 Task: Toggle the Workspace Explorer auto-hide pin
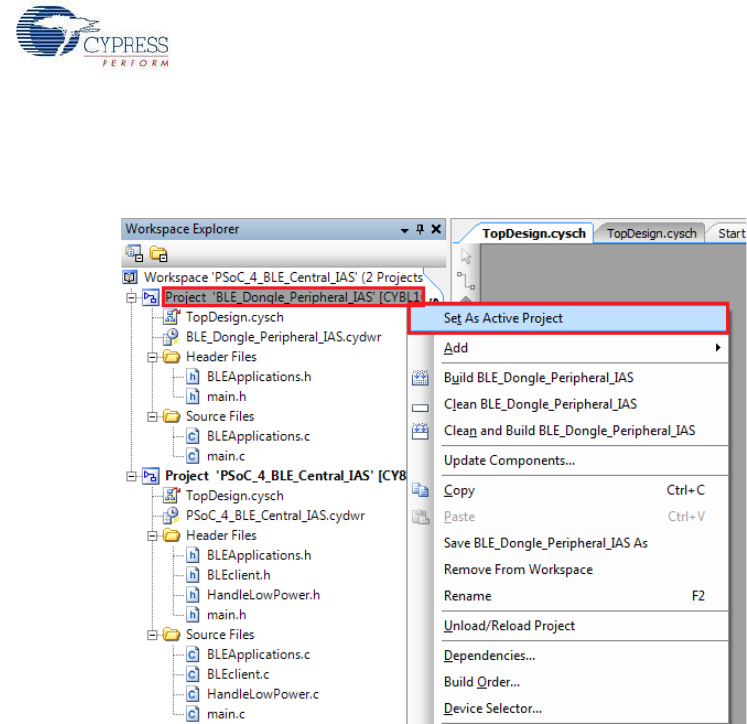tap(420, 230)
